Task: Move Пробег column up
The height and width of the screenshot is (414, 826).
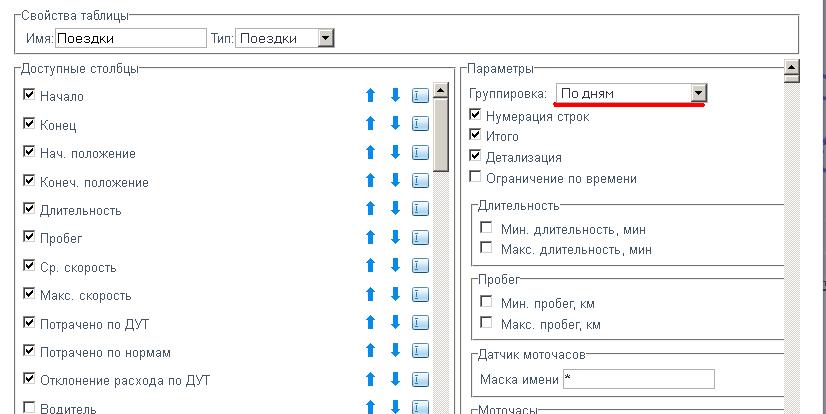Action: [370, 237]
